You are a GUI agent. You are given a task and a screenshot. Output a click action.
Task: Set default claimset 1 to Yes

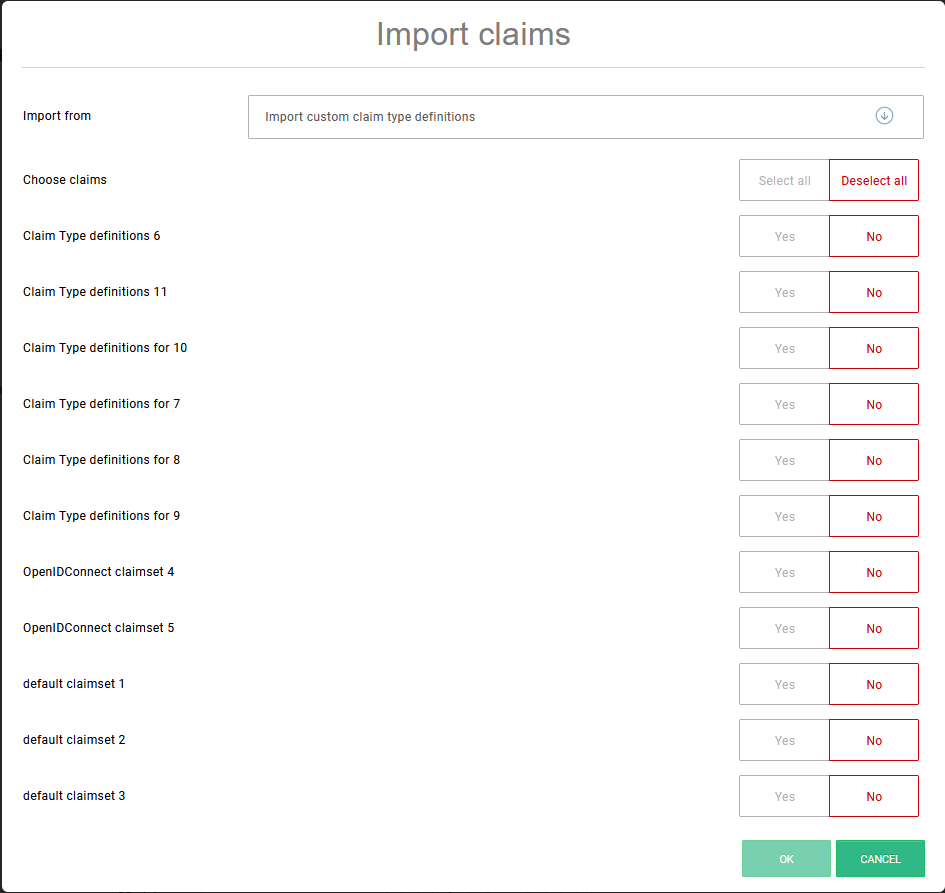[784, 685]
